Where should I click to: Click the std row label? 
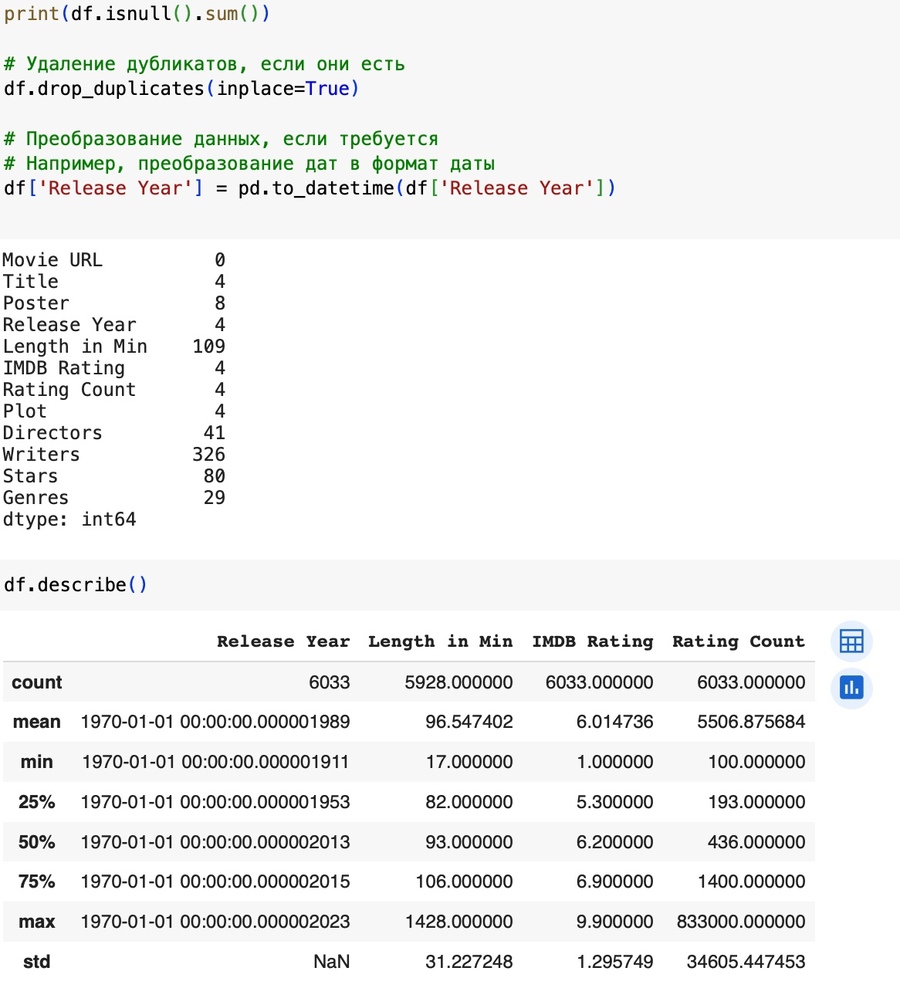click(x=37, y=962)
